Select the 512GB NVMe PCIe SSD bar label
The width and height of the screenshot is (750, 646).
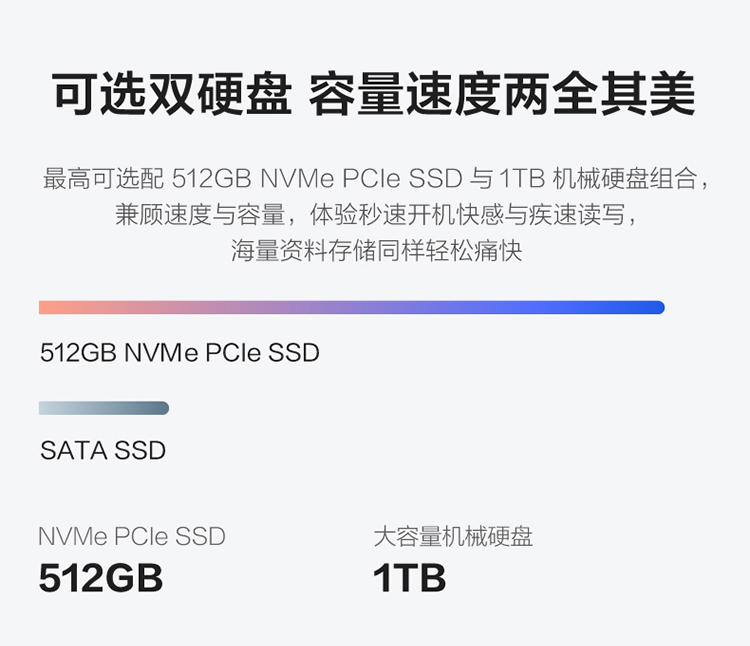pyautogui.click(x=179, y=353)
